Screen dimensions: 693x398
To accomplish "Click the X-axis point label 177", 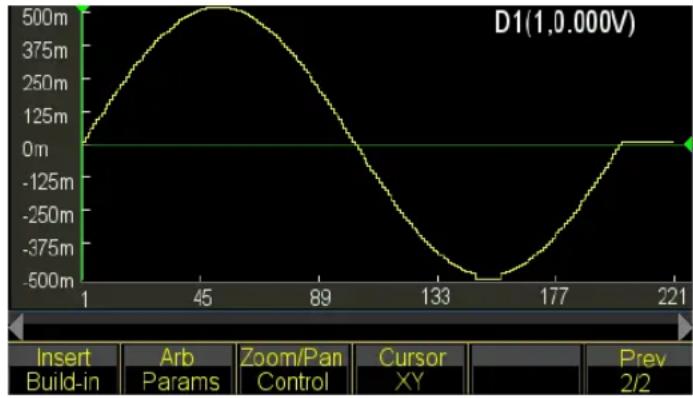I will [x=553, y=297].
